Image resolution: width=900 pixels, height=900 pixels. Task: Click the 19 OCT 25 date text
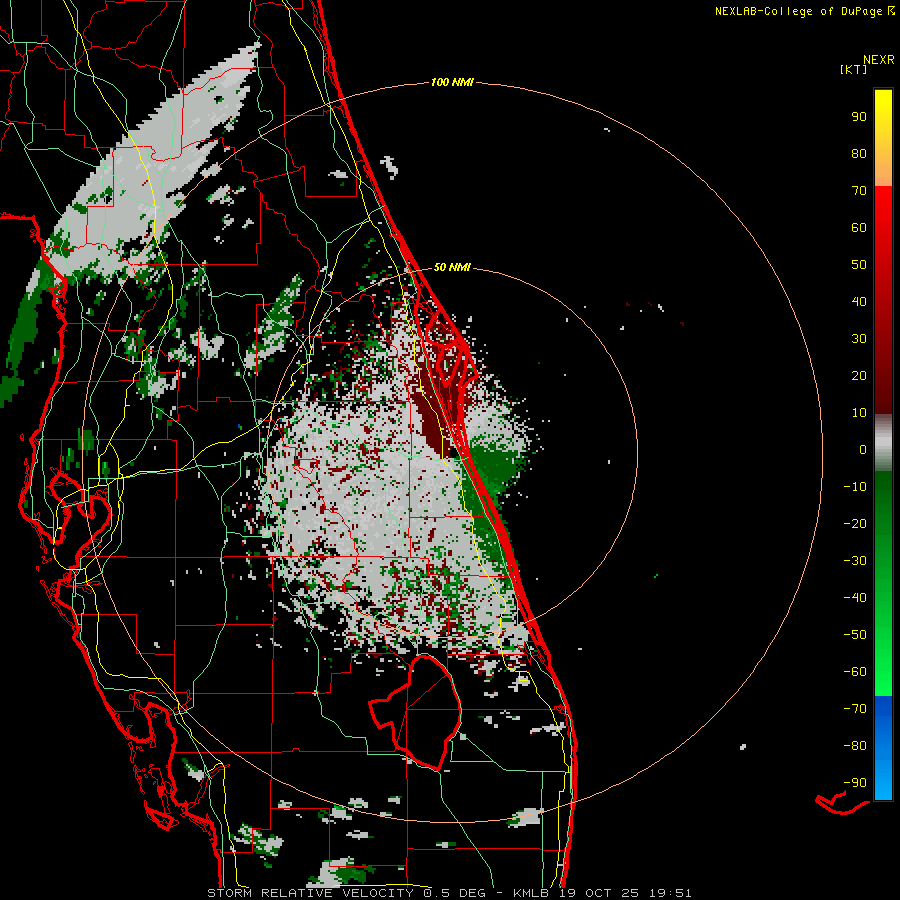(599, 893)
